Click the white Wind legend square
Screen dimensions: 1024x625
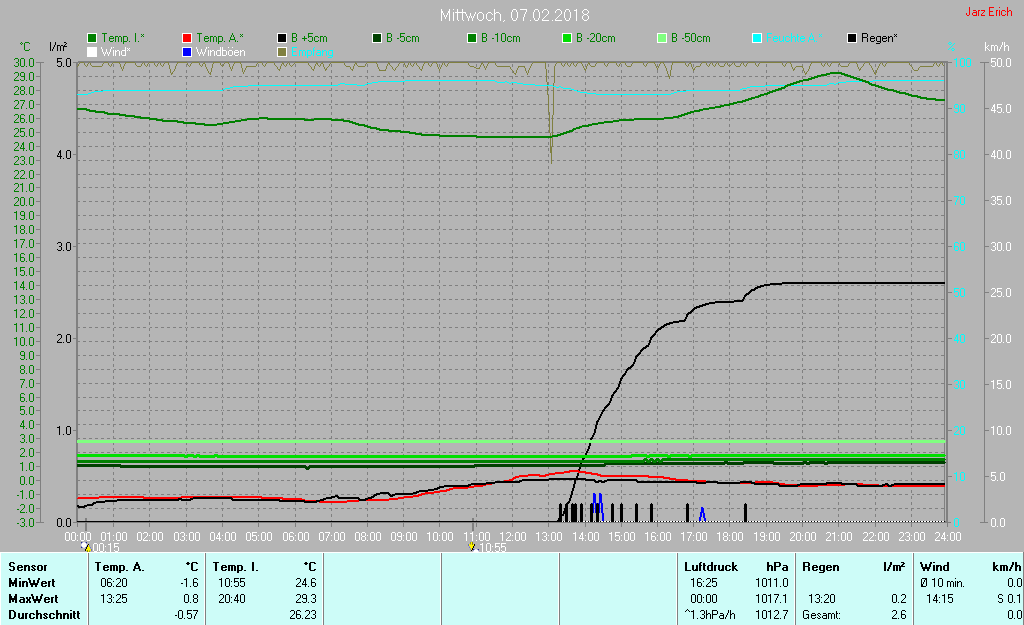[x=93, y=51]
